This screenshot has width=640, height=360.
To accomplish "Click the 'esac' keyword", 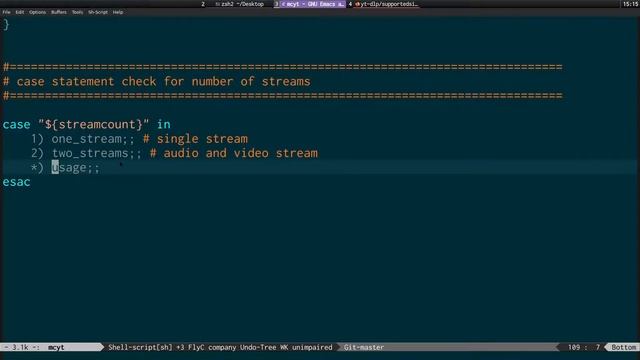I will (16, 182).
